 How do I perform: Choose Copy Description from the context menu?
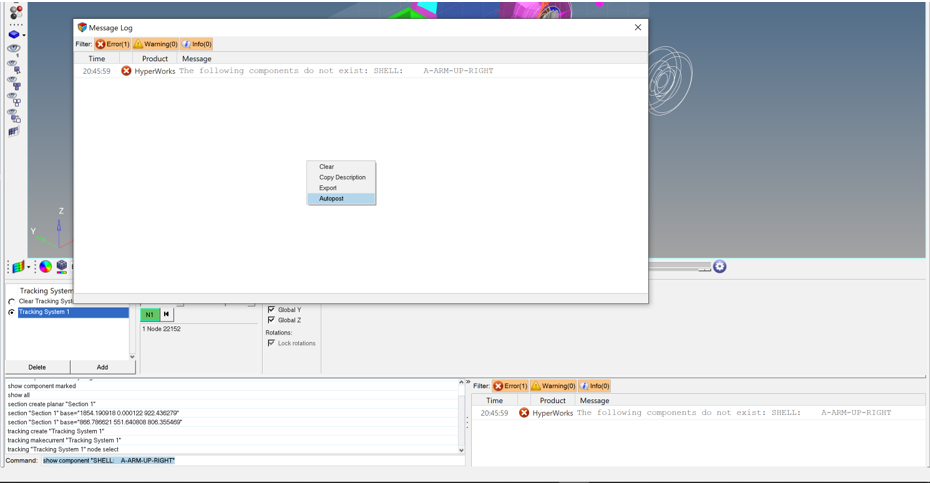pos(341,177)
